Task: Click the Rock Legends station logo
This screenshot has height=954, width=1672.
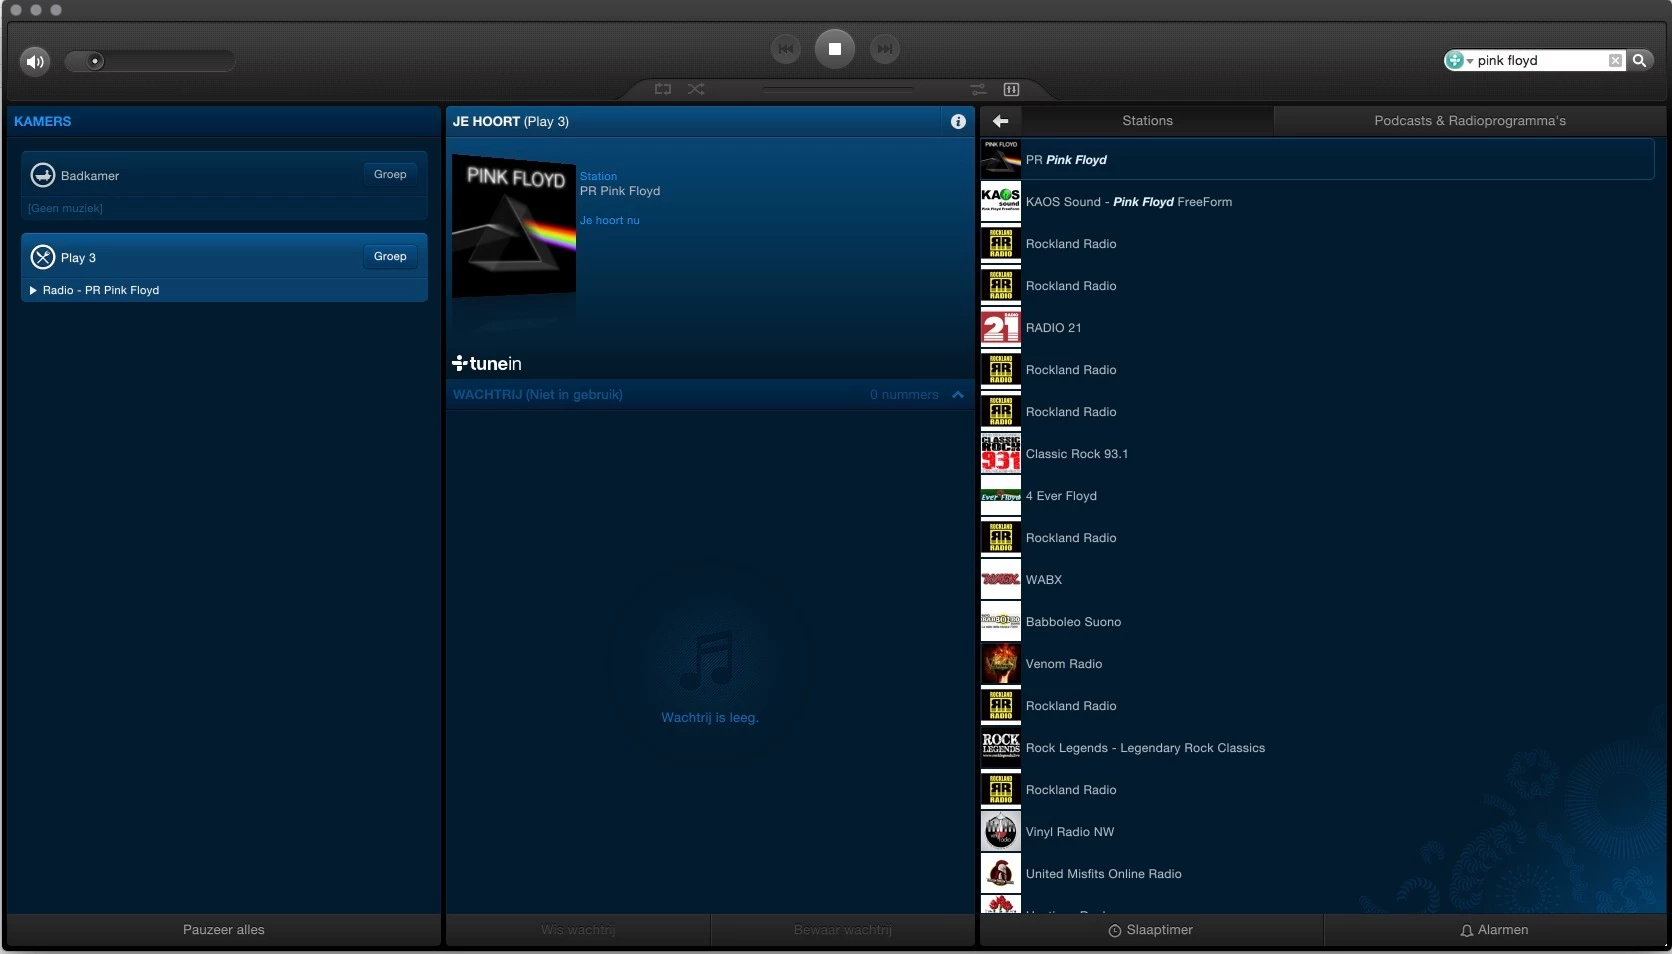Action: pyautogui.click(x=1001, y=748)
